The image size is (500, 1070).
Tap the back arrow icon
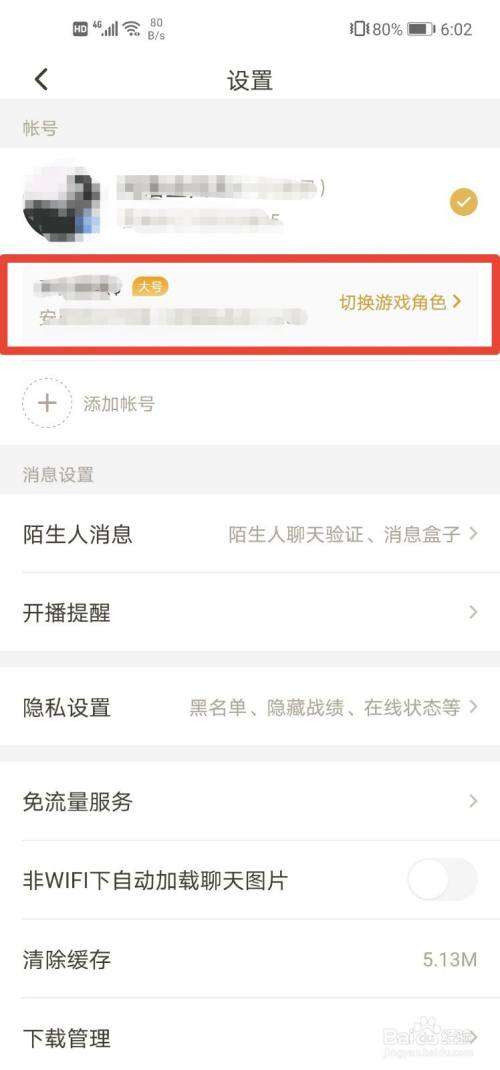click(41, 80)
